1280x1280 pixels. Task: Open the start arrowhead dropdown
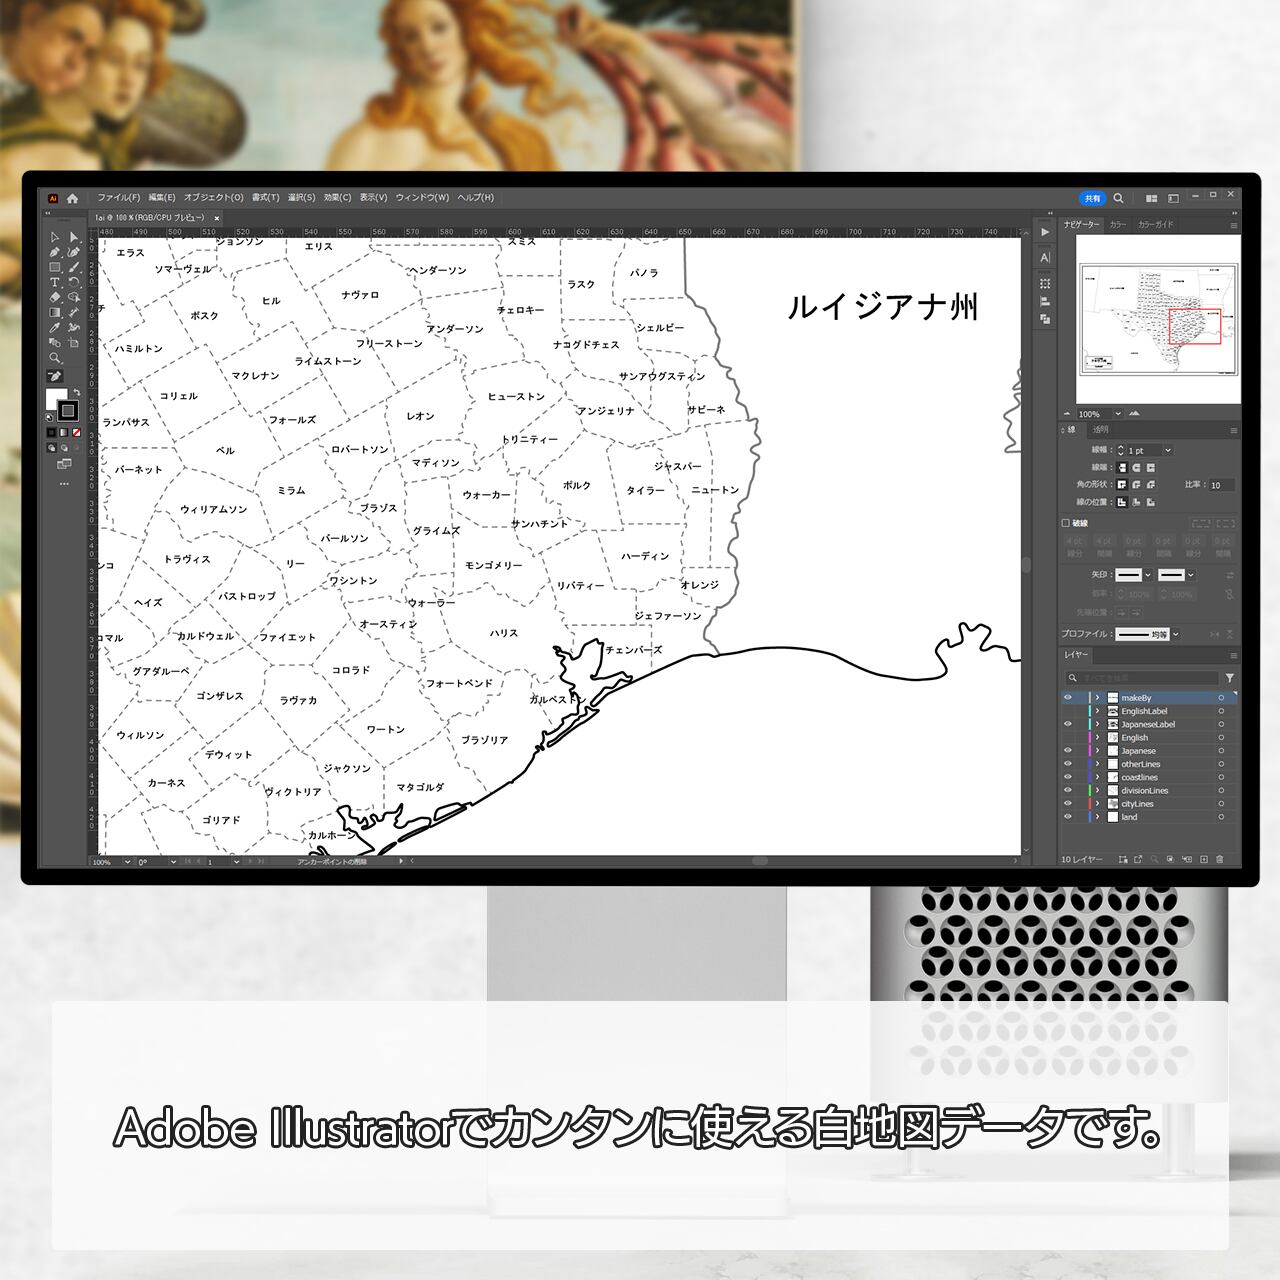point(1148,575)
